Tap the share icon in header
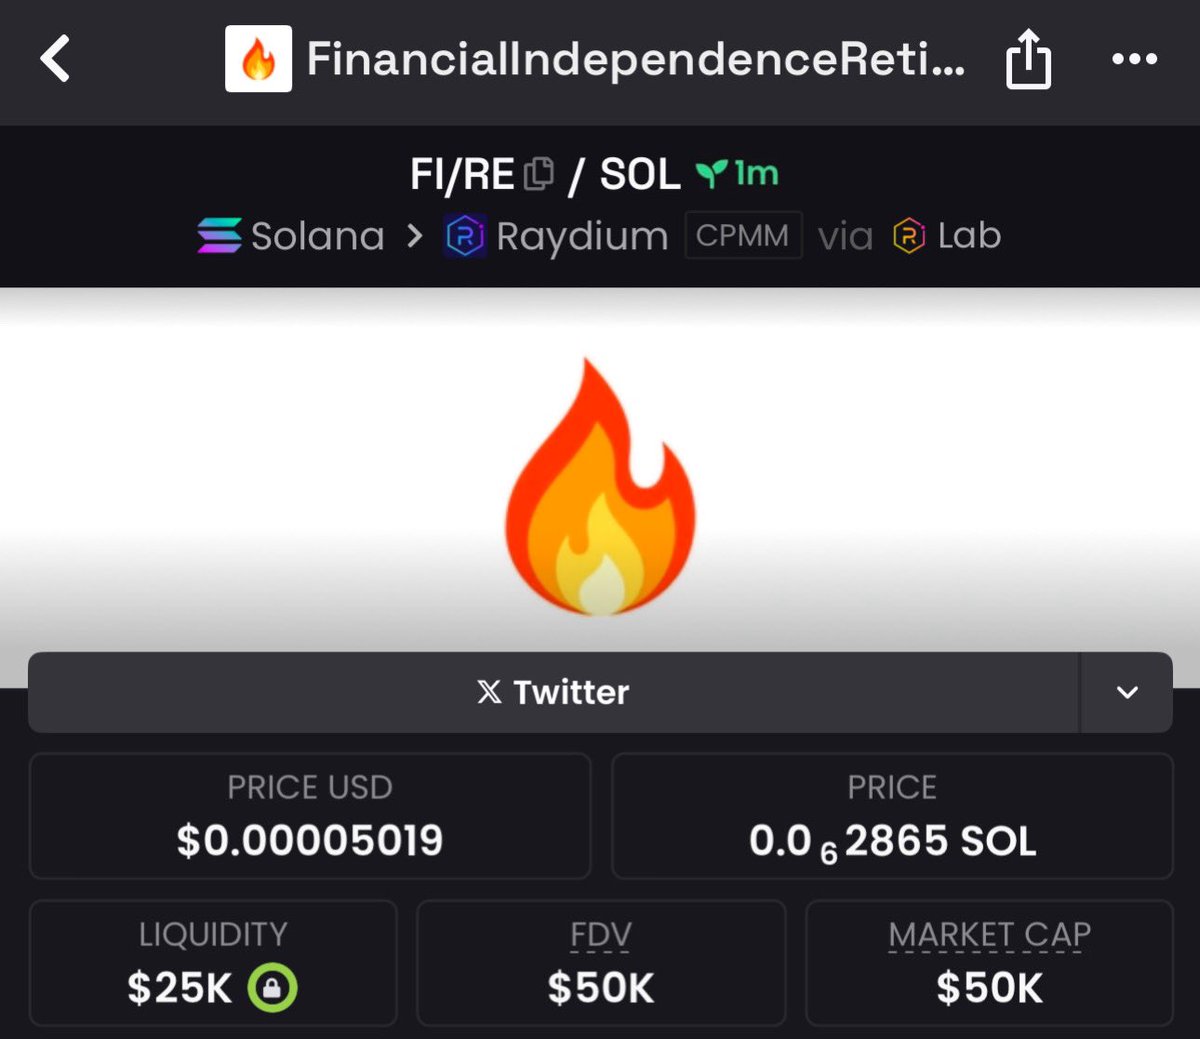 click(1028, 59)
